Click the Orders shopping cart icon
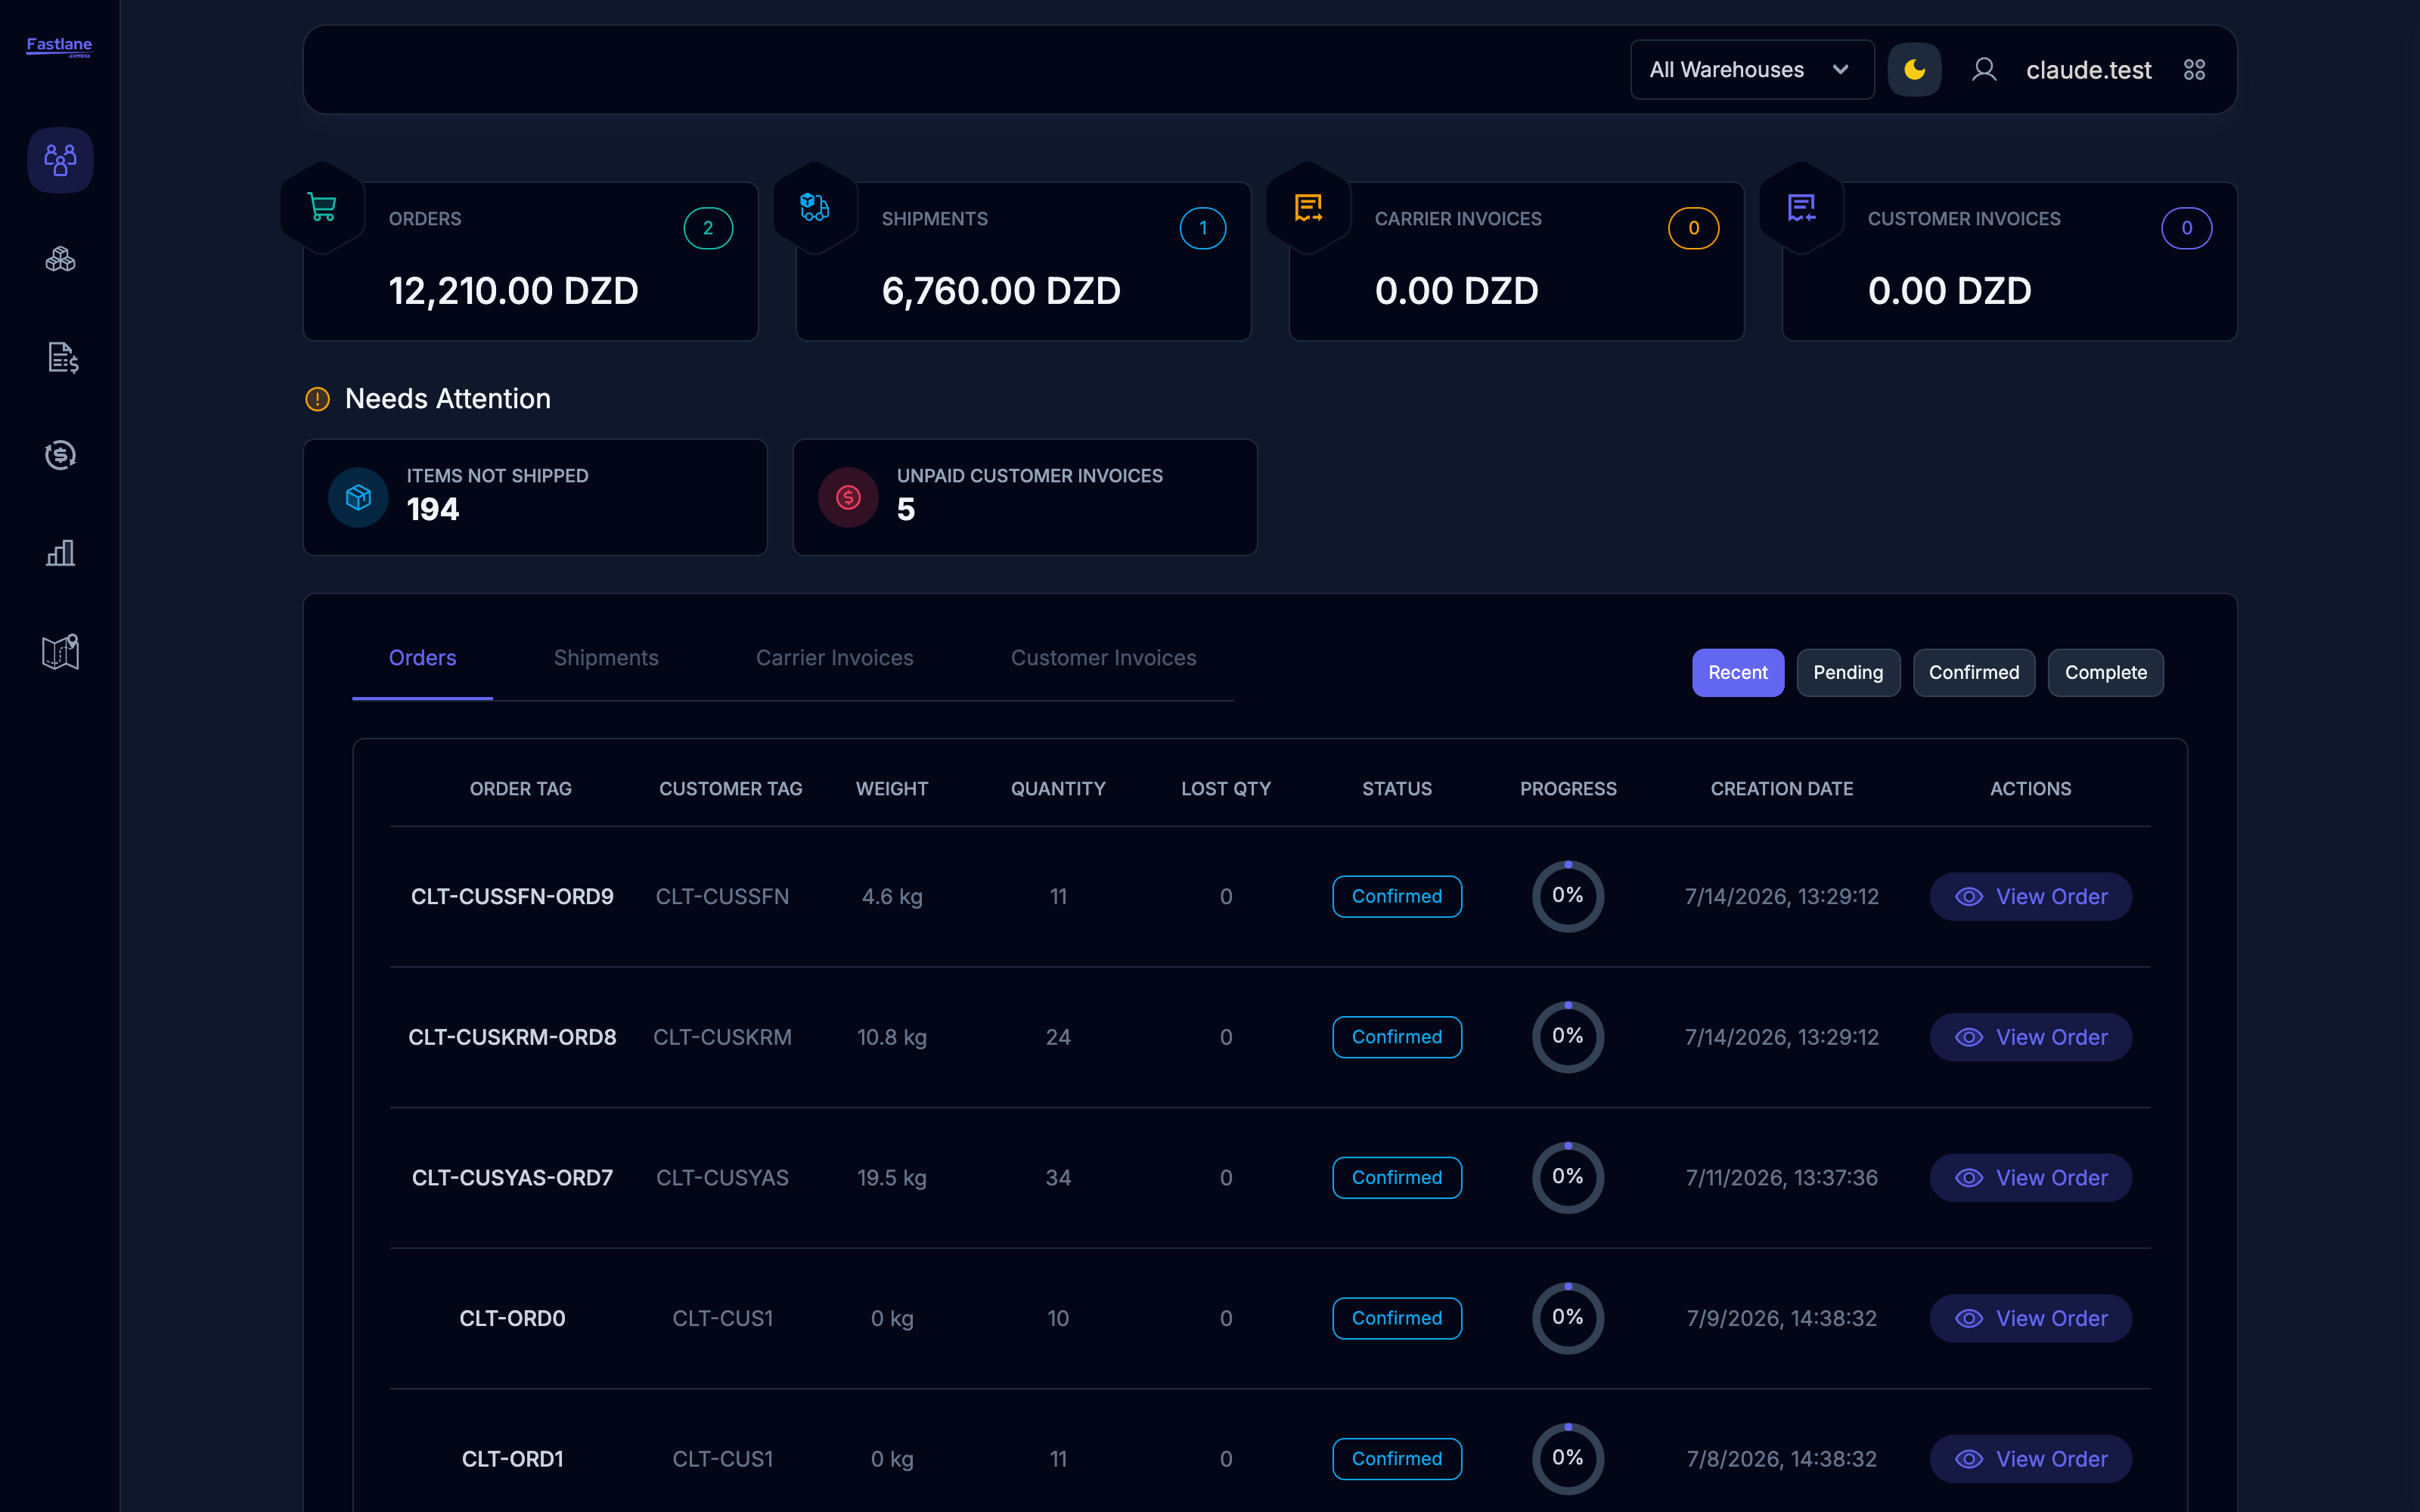The image size is (2420, 1512). pos(322,207)
